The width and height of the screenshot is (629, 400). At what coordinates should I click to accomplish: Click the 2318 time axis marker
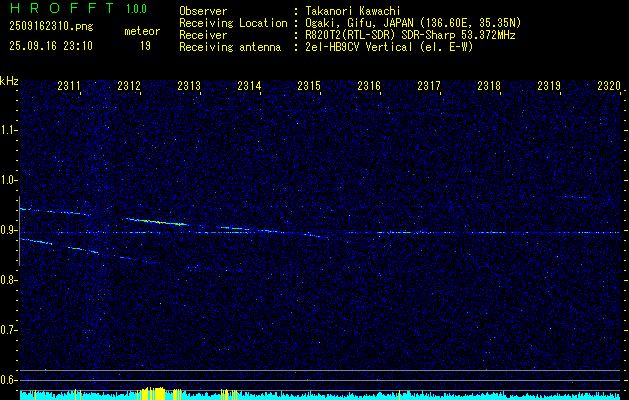point(489,86)
